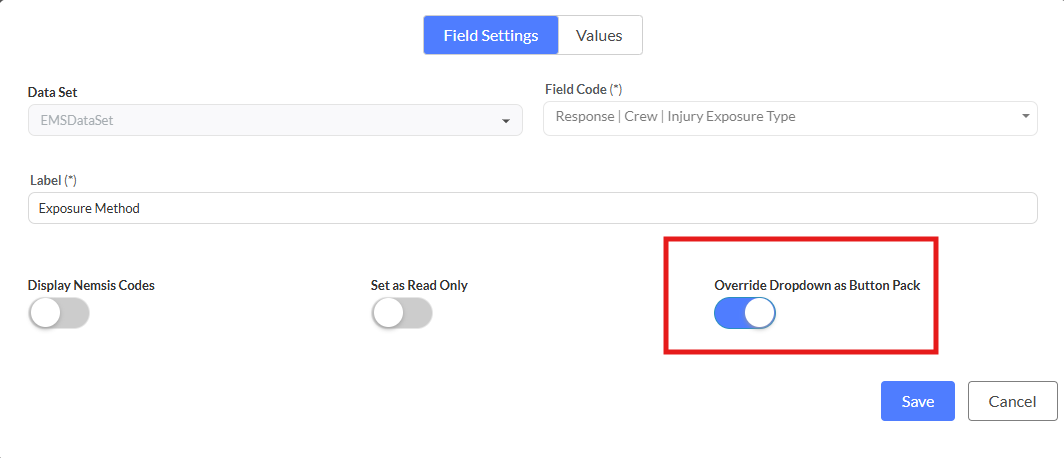Click the Override Dropdown as Button Pack text
This screenshot has height=458, width=1064.
[816, 285]
